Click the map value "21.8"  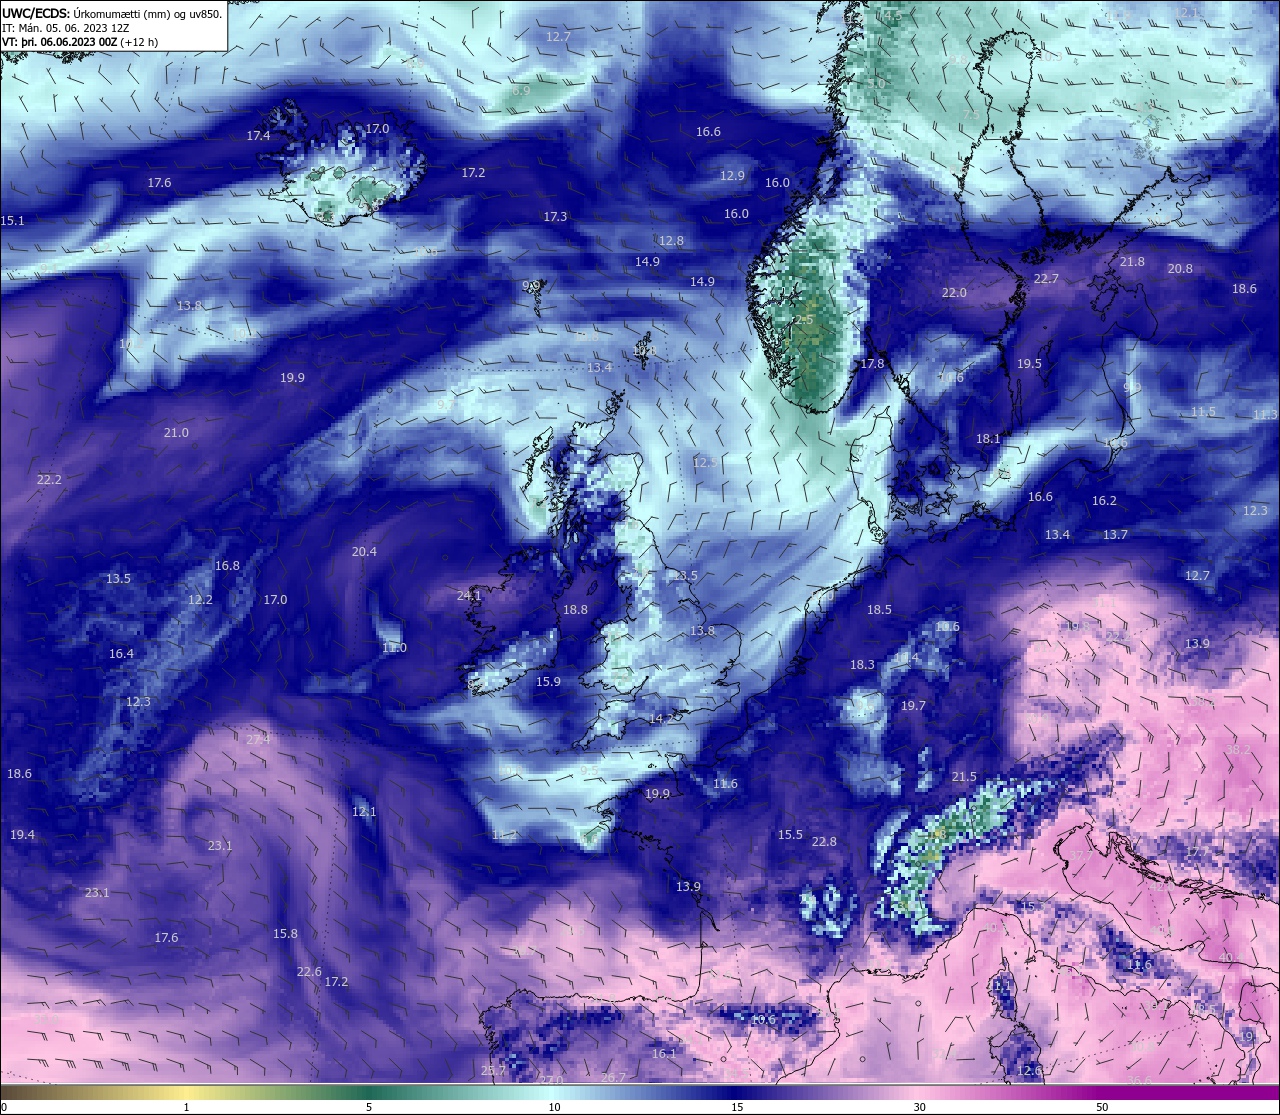[1132, 261]
